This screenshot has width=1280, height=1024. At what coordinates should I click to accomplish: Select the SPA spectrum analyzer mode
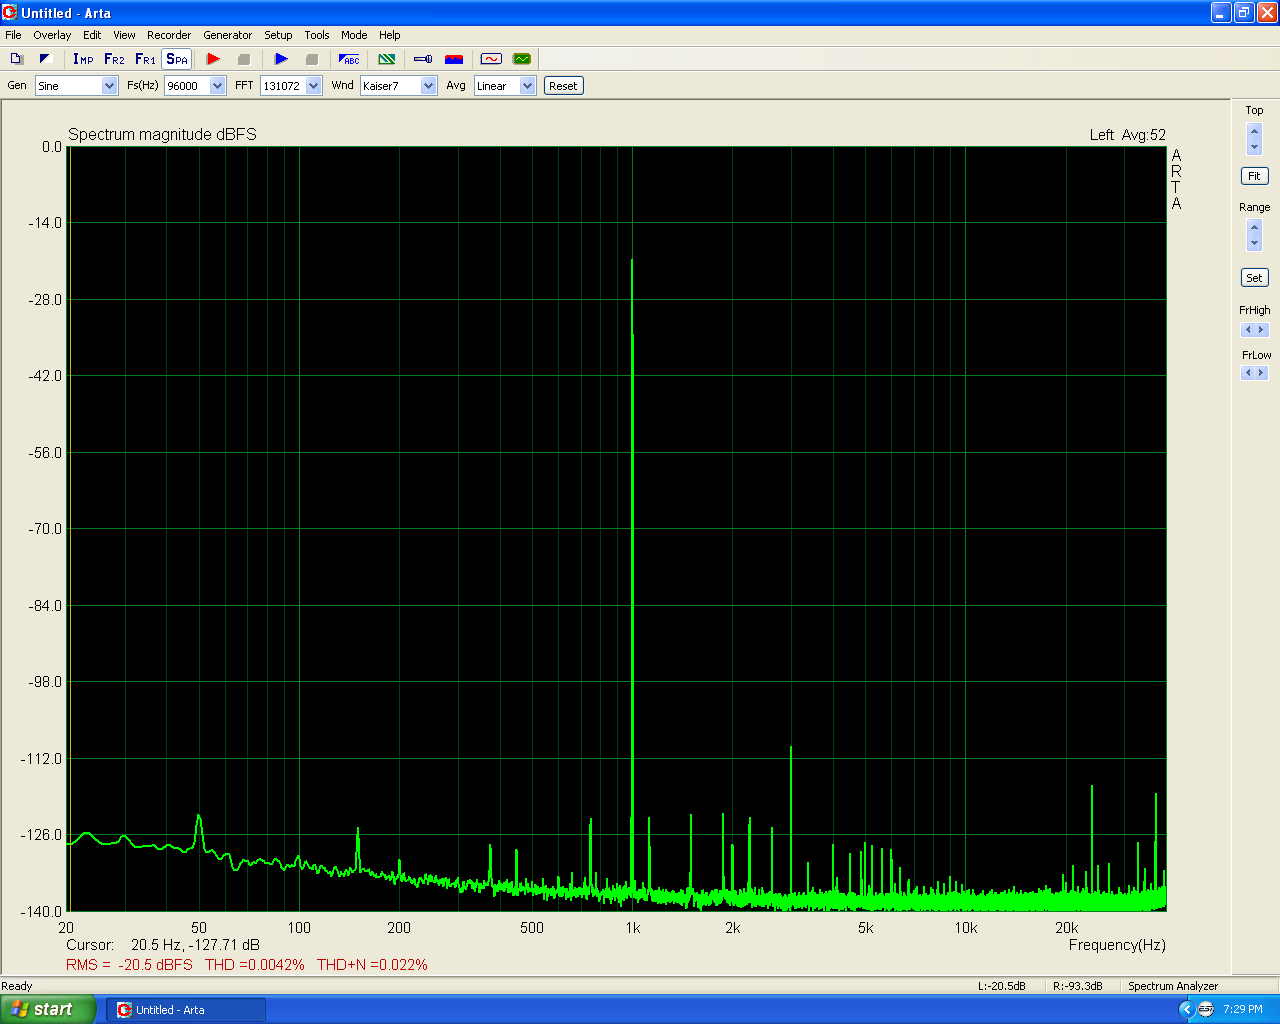tap(177, 59)
